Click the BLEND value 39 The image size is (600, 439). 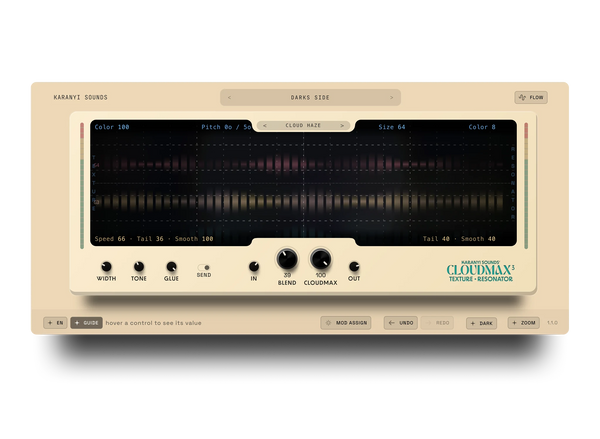coord(287,275)
